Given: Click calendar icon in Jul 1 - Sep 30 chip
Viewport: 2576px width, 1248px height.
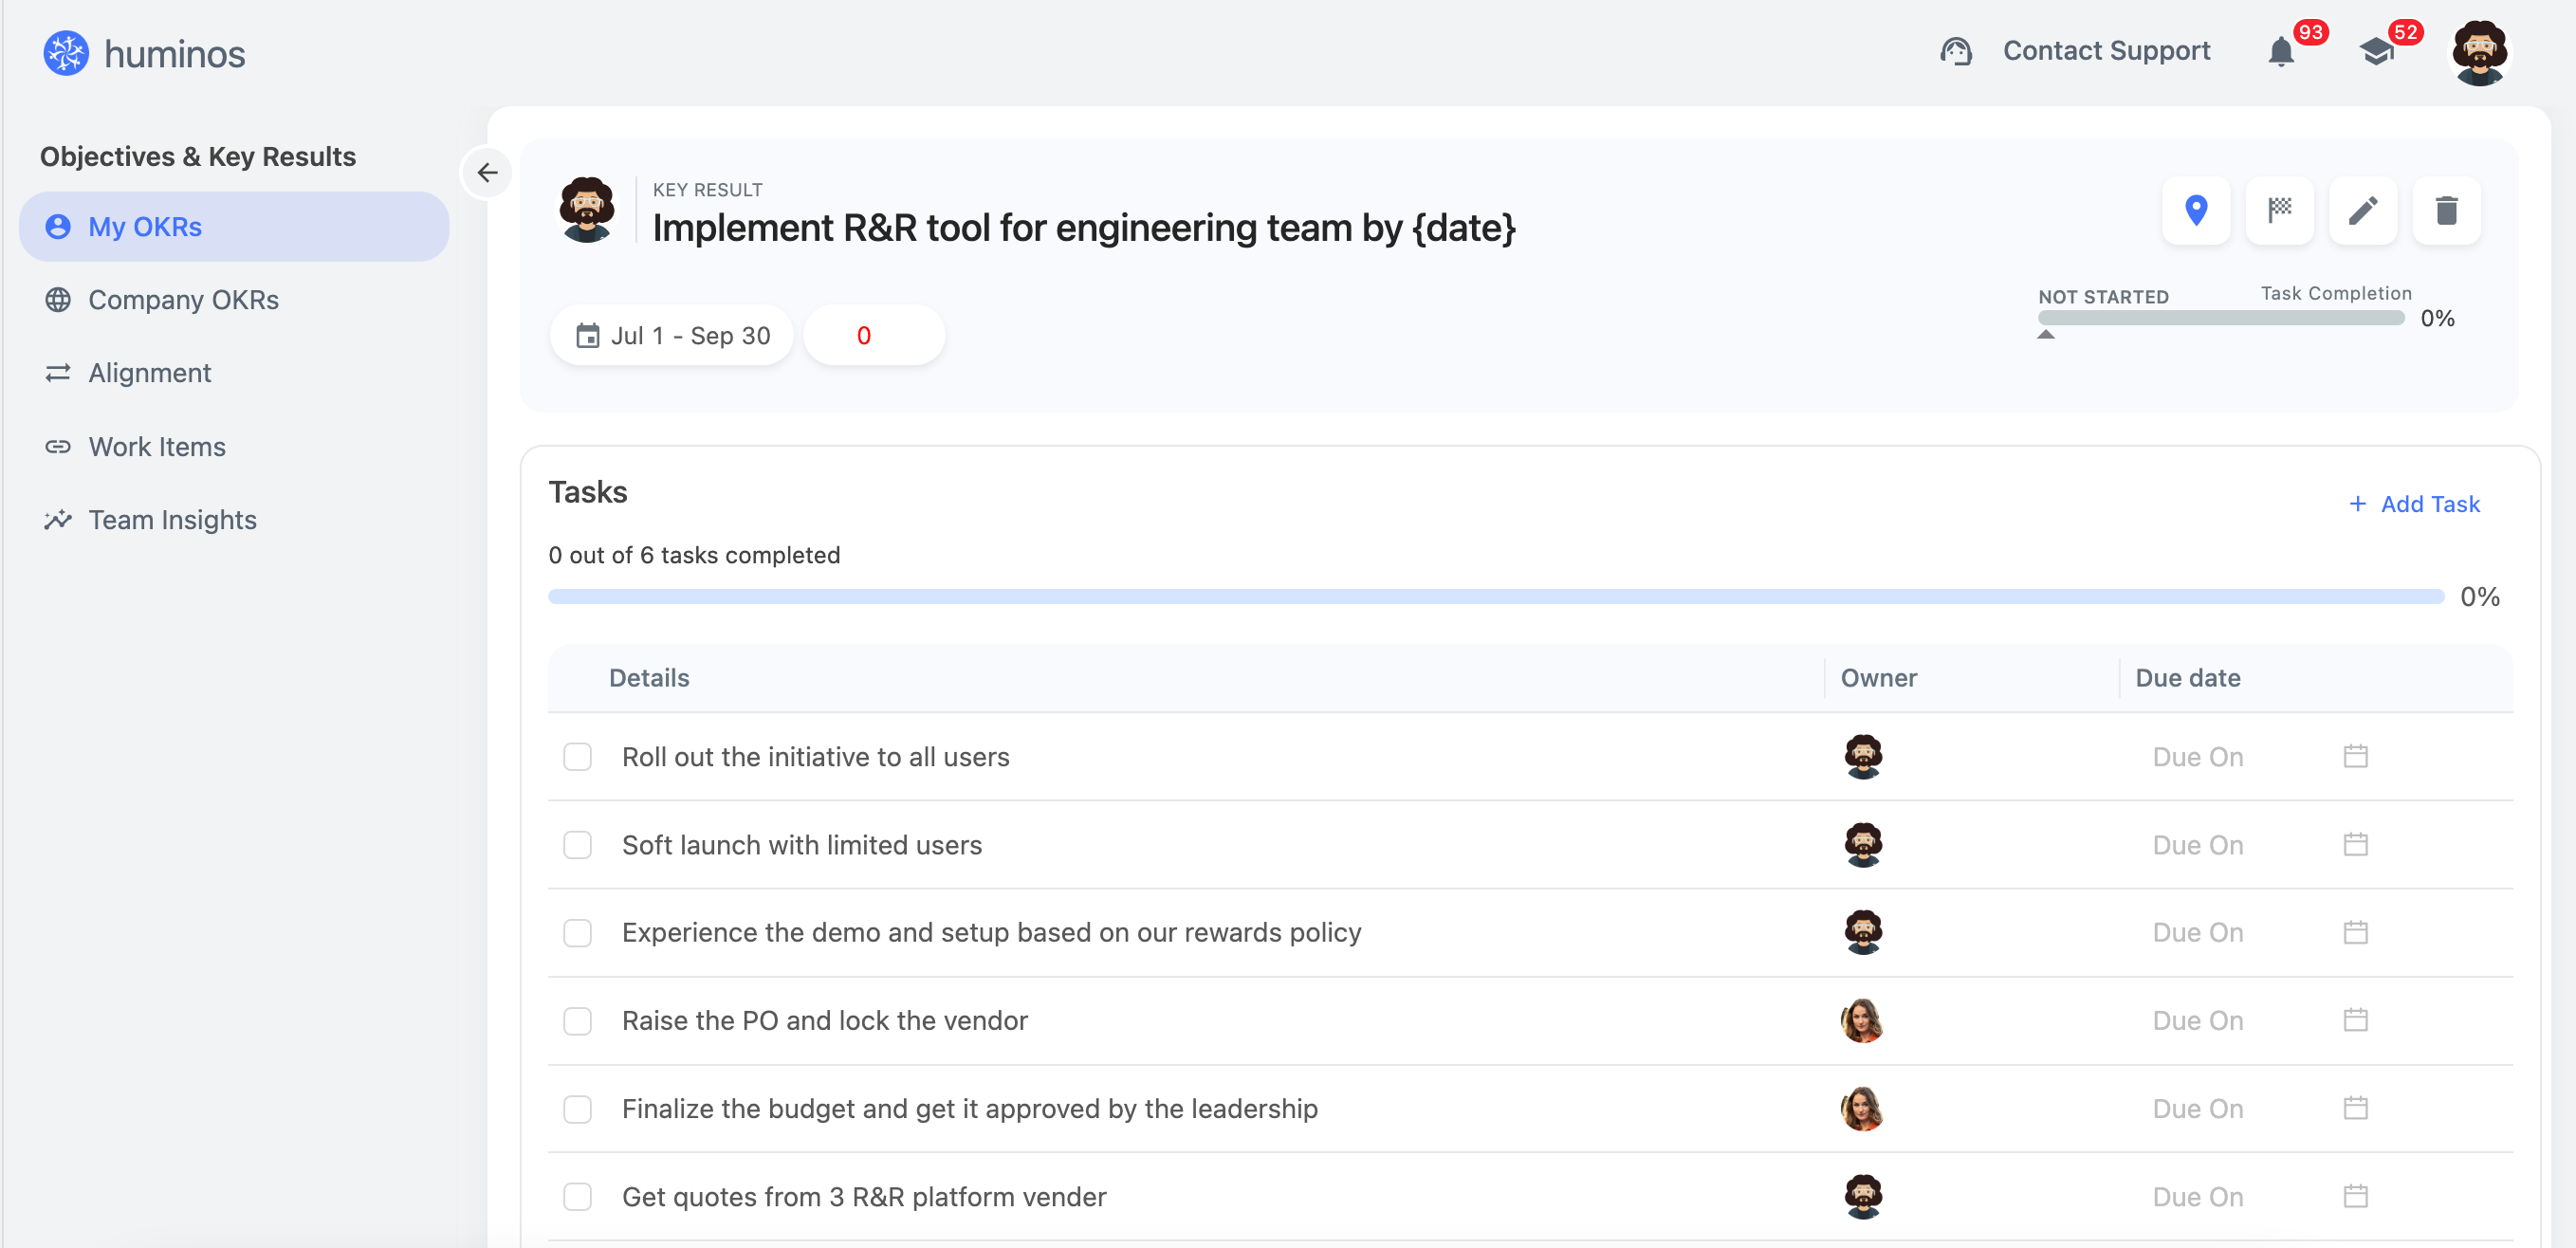Looking at the screenshot, I should pos(588,336).
